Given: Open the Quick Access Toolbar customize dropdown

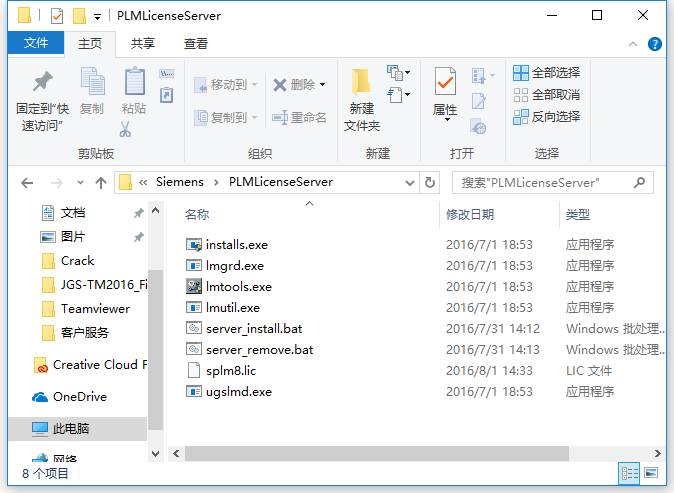Looking at the screenshot, I should [x=98, y=17].
